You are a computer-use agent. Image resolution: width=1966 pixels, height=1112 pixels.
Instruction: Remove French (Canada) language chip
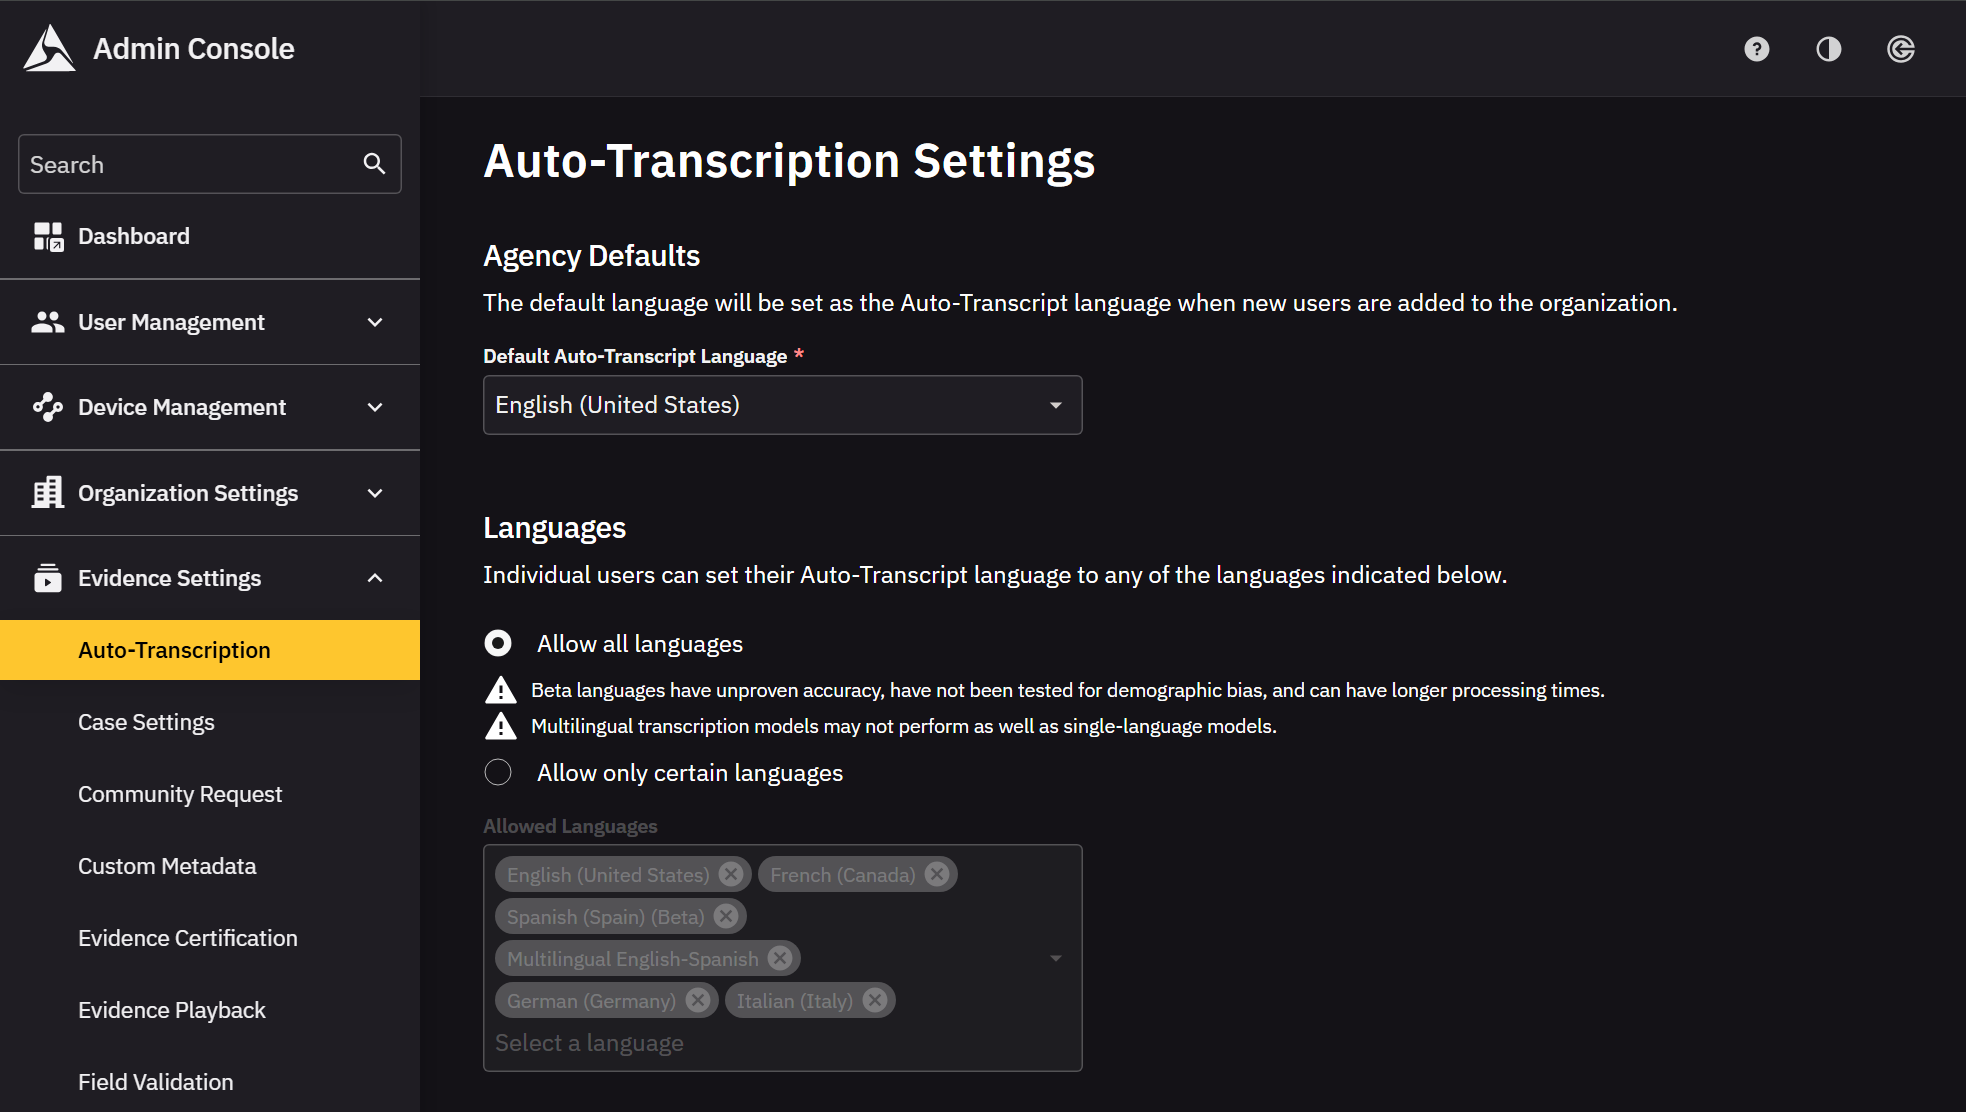pyautogui.click(x=936, y=874)
